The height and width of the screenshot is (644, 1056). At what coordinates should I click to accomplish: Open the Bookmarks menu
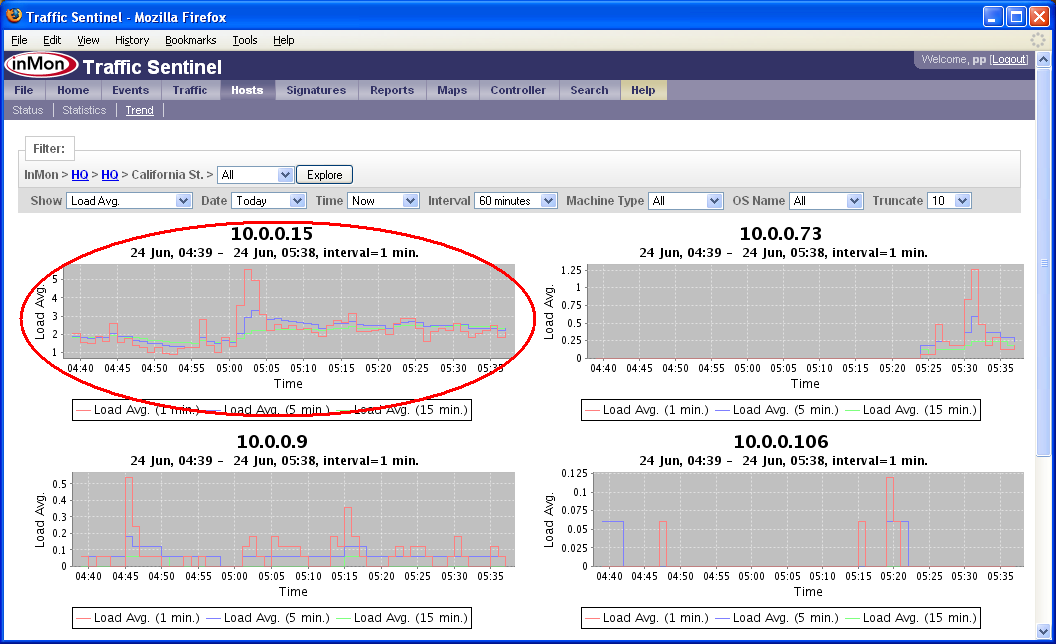click(190, 40)
